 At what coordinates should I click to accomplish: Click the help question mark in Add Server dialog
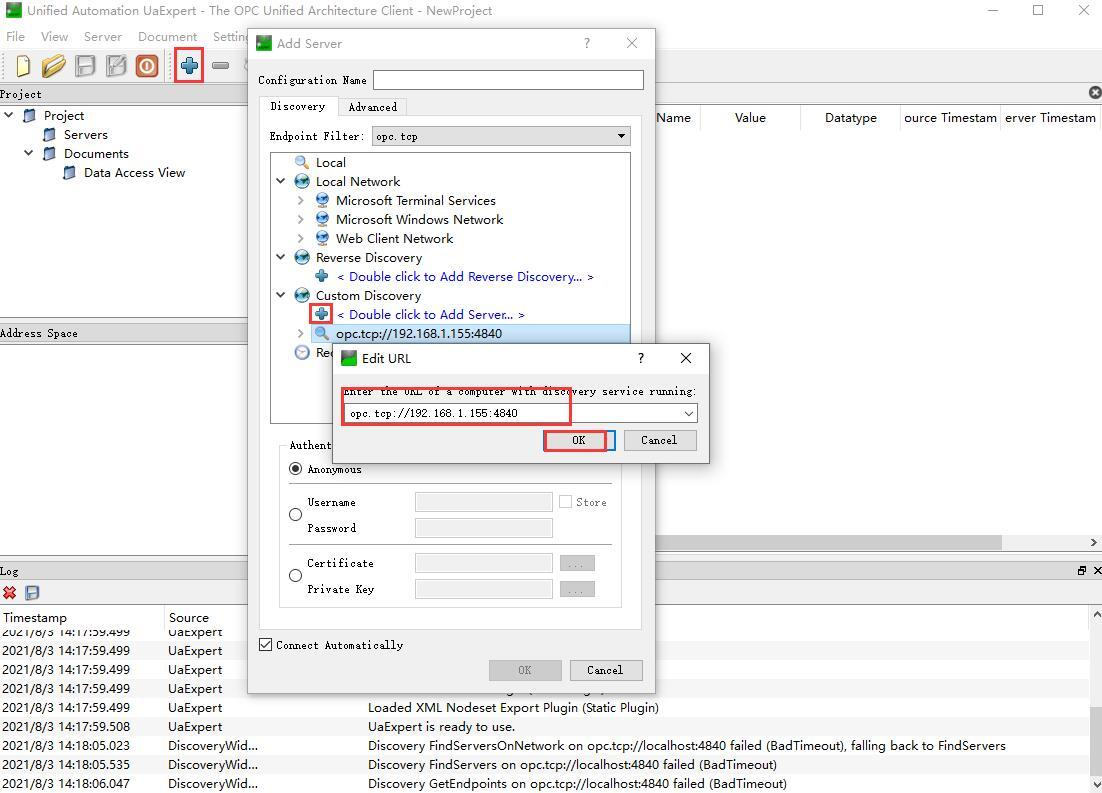click(587, 43)
